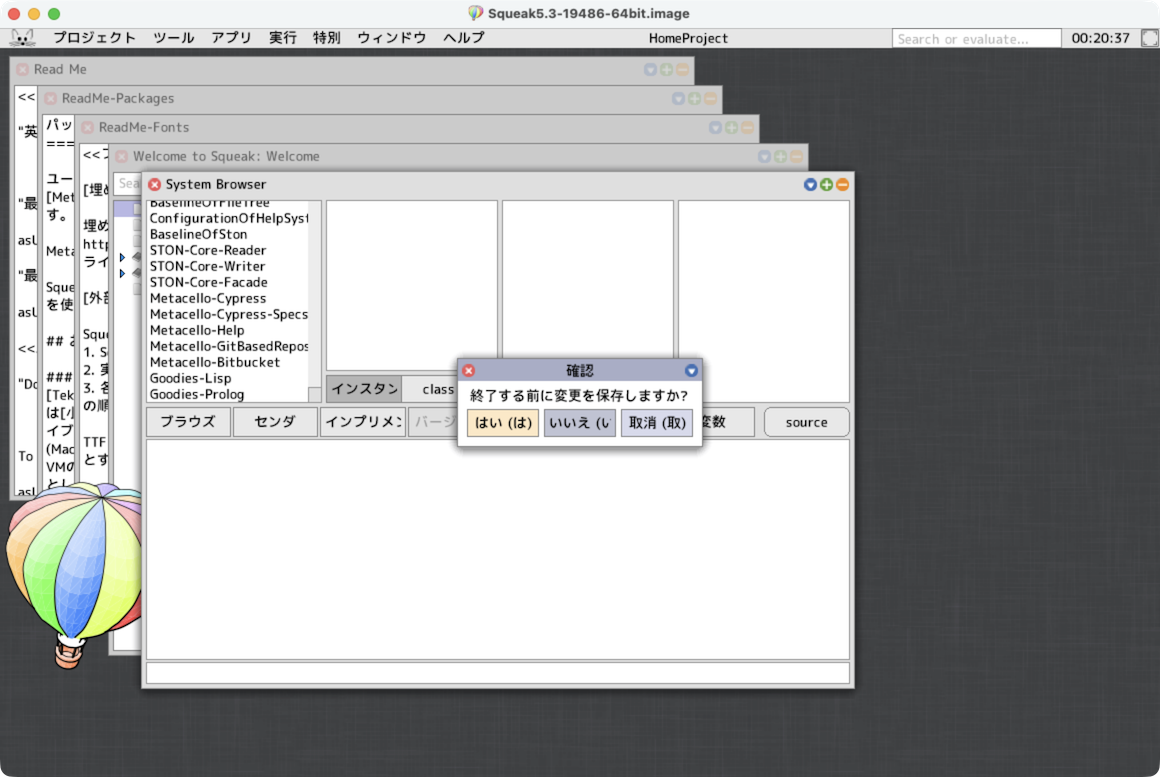Open the source view dropdown button
Viewport: 1160px width, 777px height.
[x=806, y=422]
